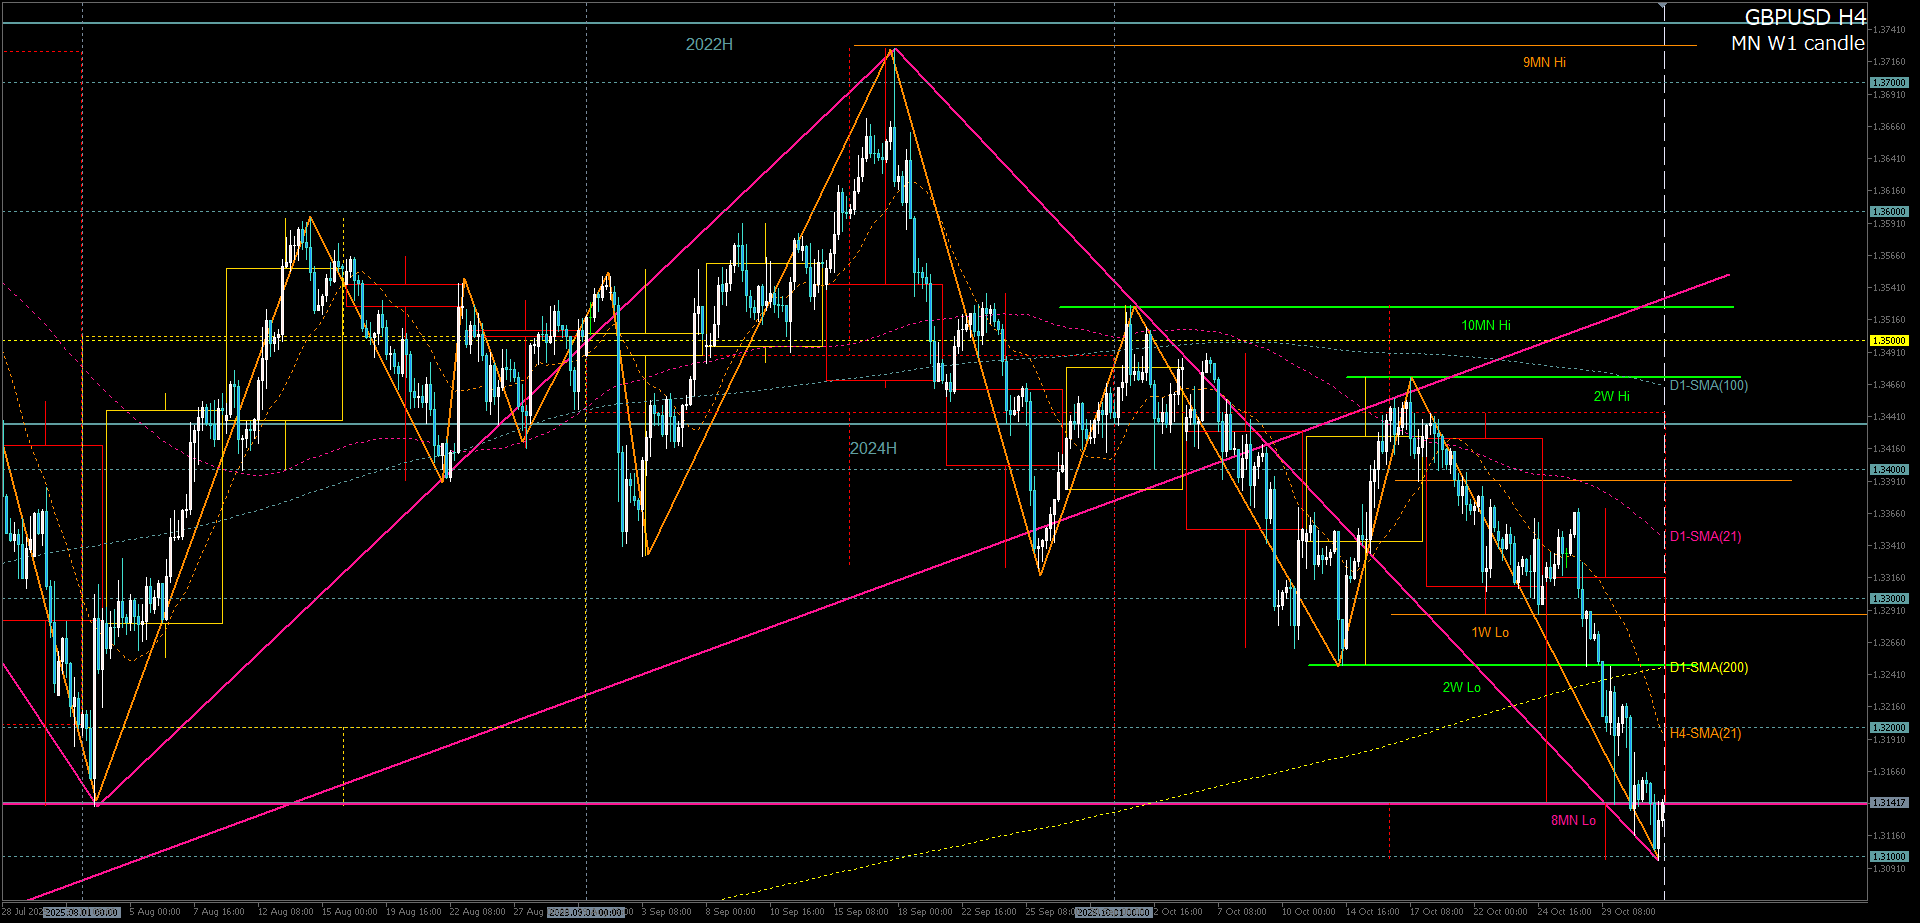
Task: Select the 1.36000 price level tag
Action: [x=1889, y=212]
